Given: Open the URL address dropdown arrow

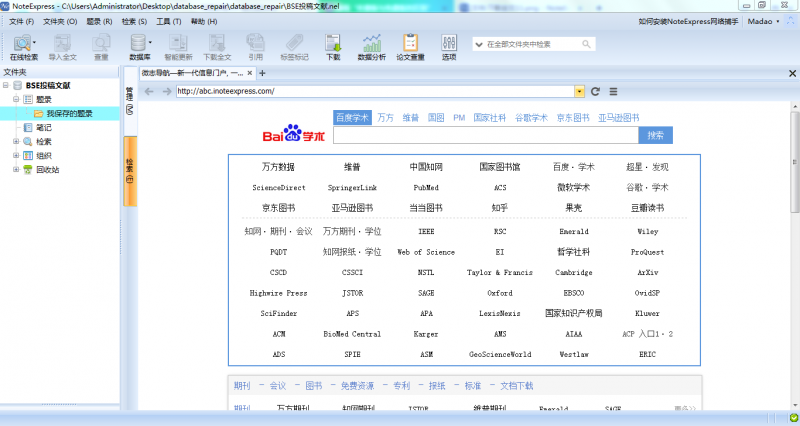Looking at the screenshot, I should point(579,91).
